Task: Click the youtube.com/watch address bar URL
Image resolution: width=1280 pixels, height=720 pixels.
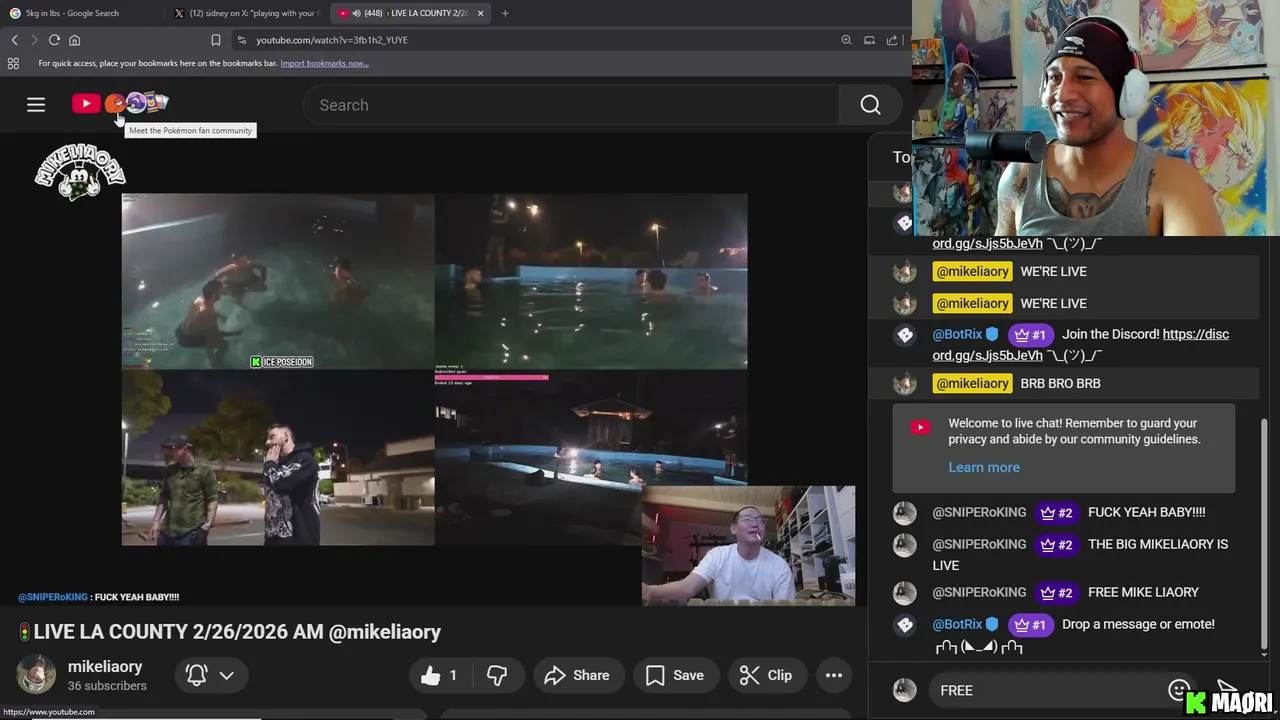Action: click(x=332, y=40)
